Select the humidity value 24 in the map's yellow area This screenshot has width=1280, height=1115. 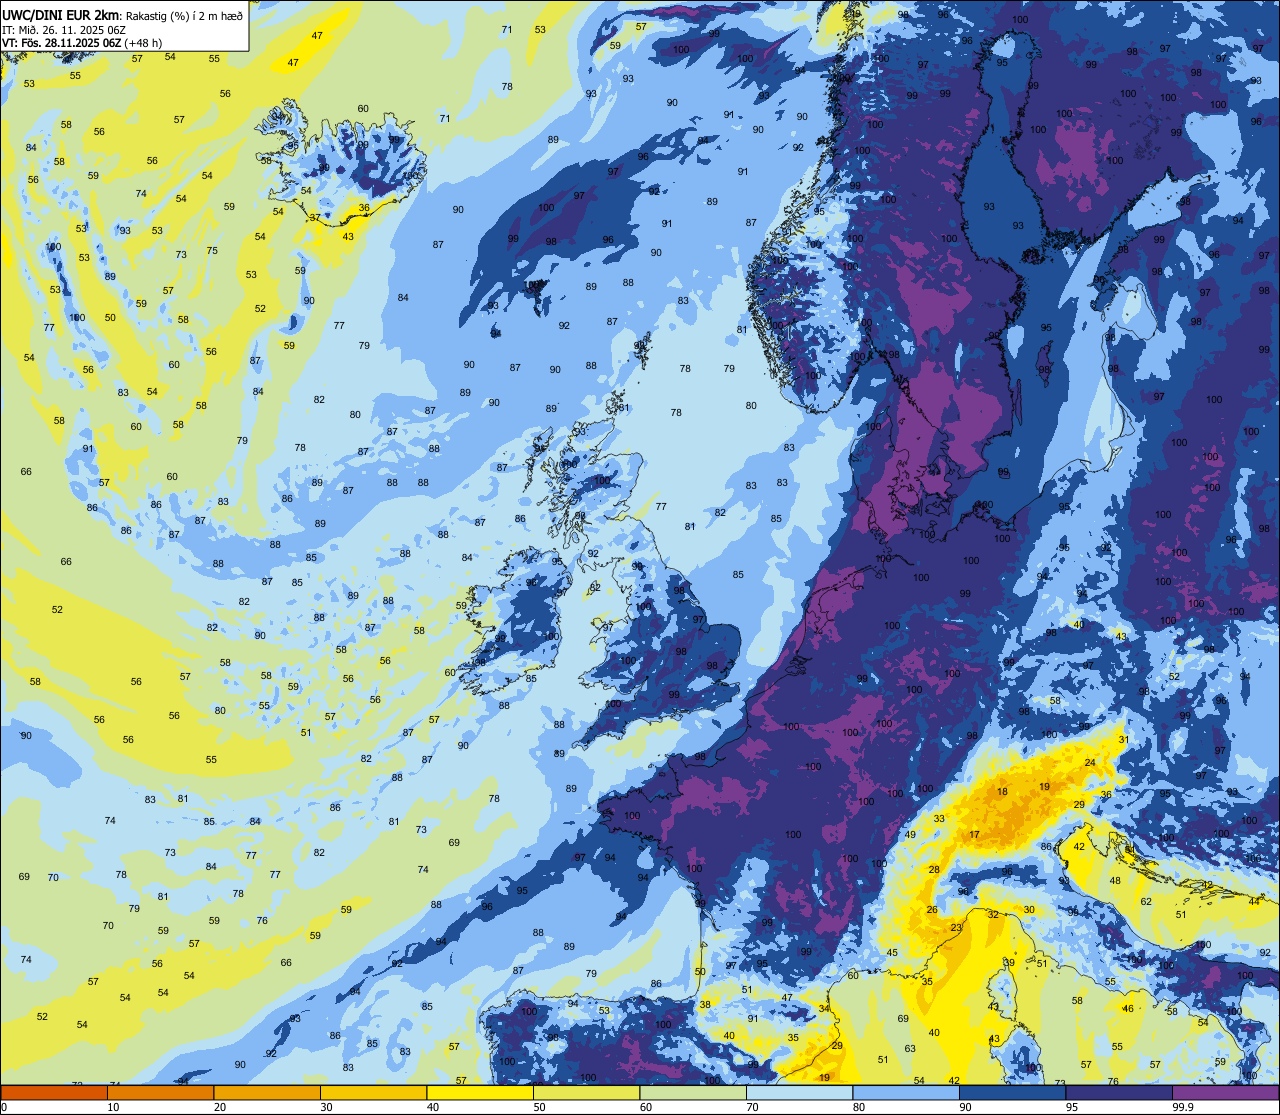point(1090,763)
